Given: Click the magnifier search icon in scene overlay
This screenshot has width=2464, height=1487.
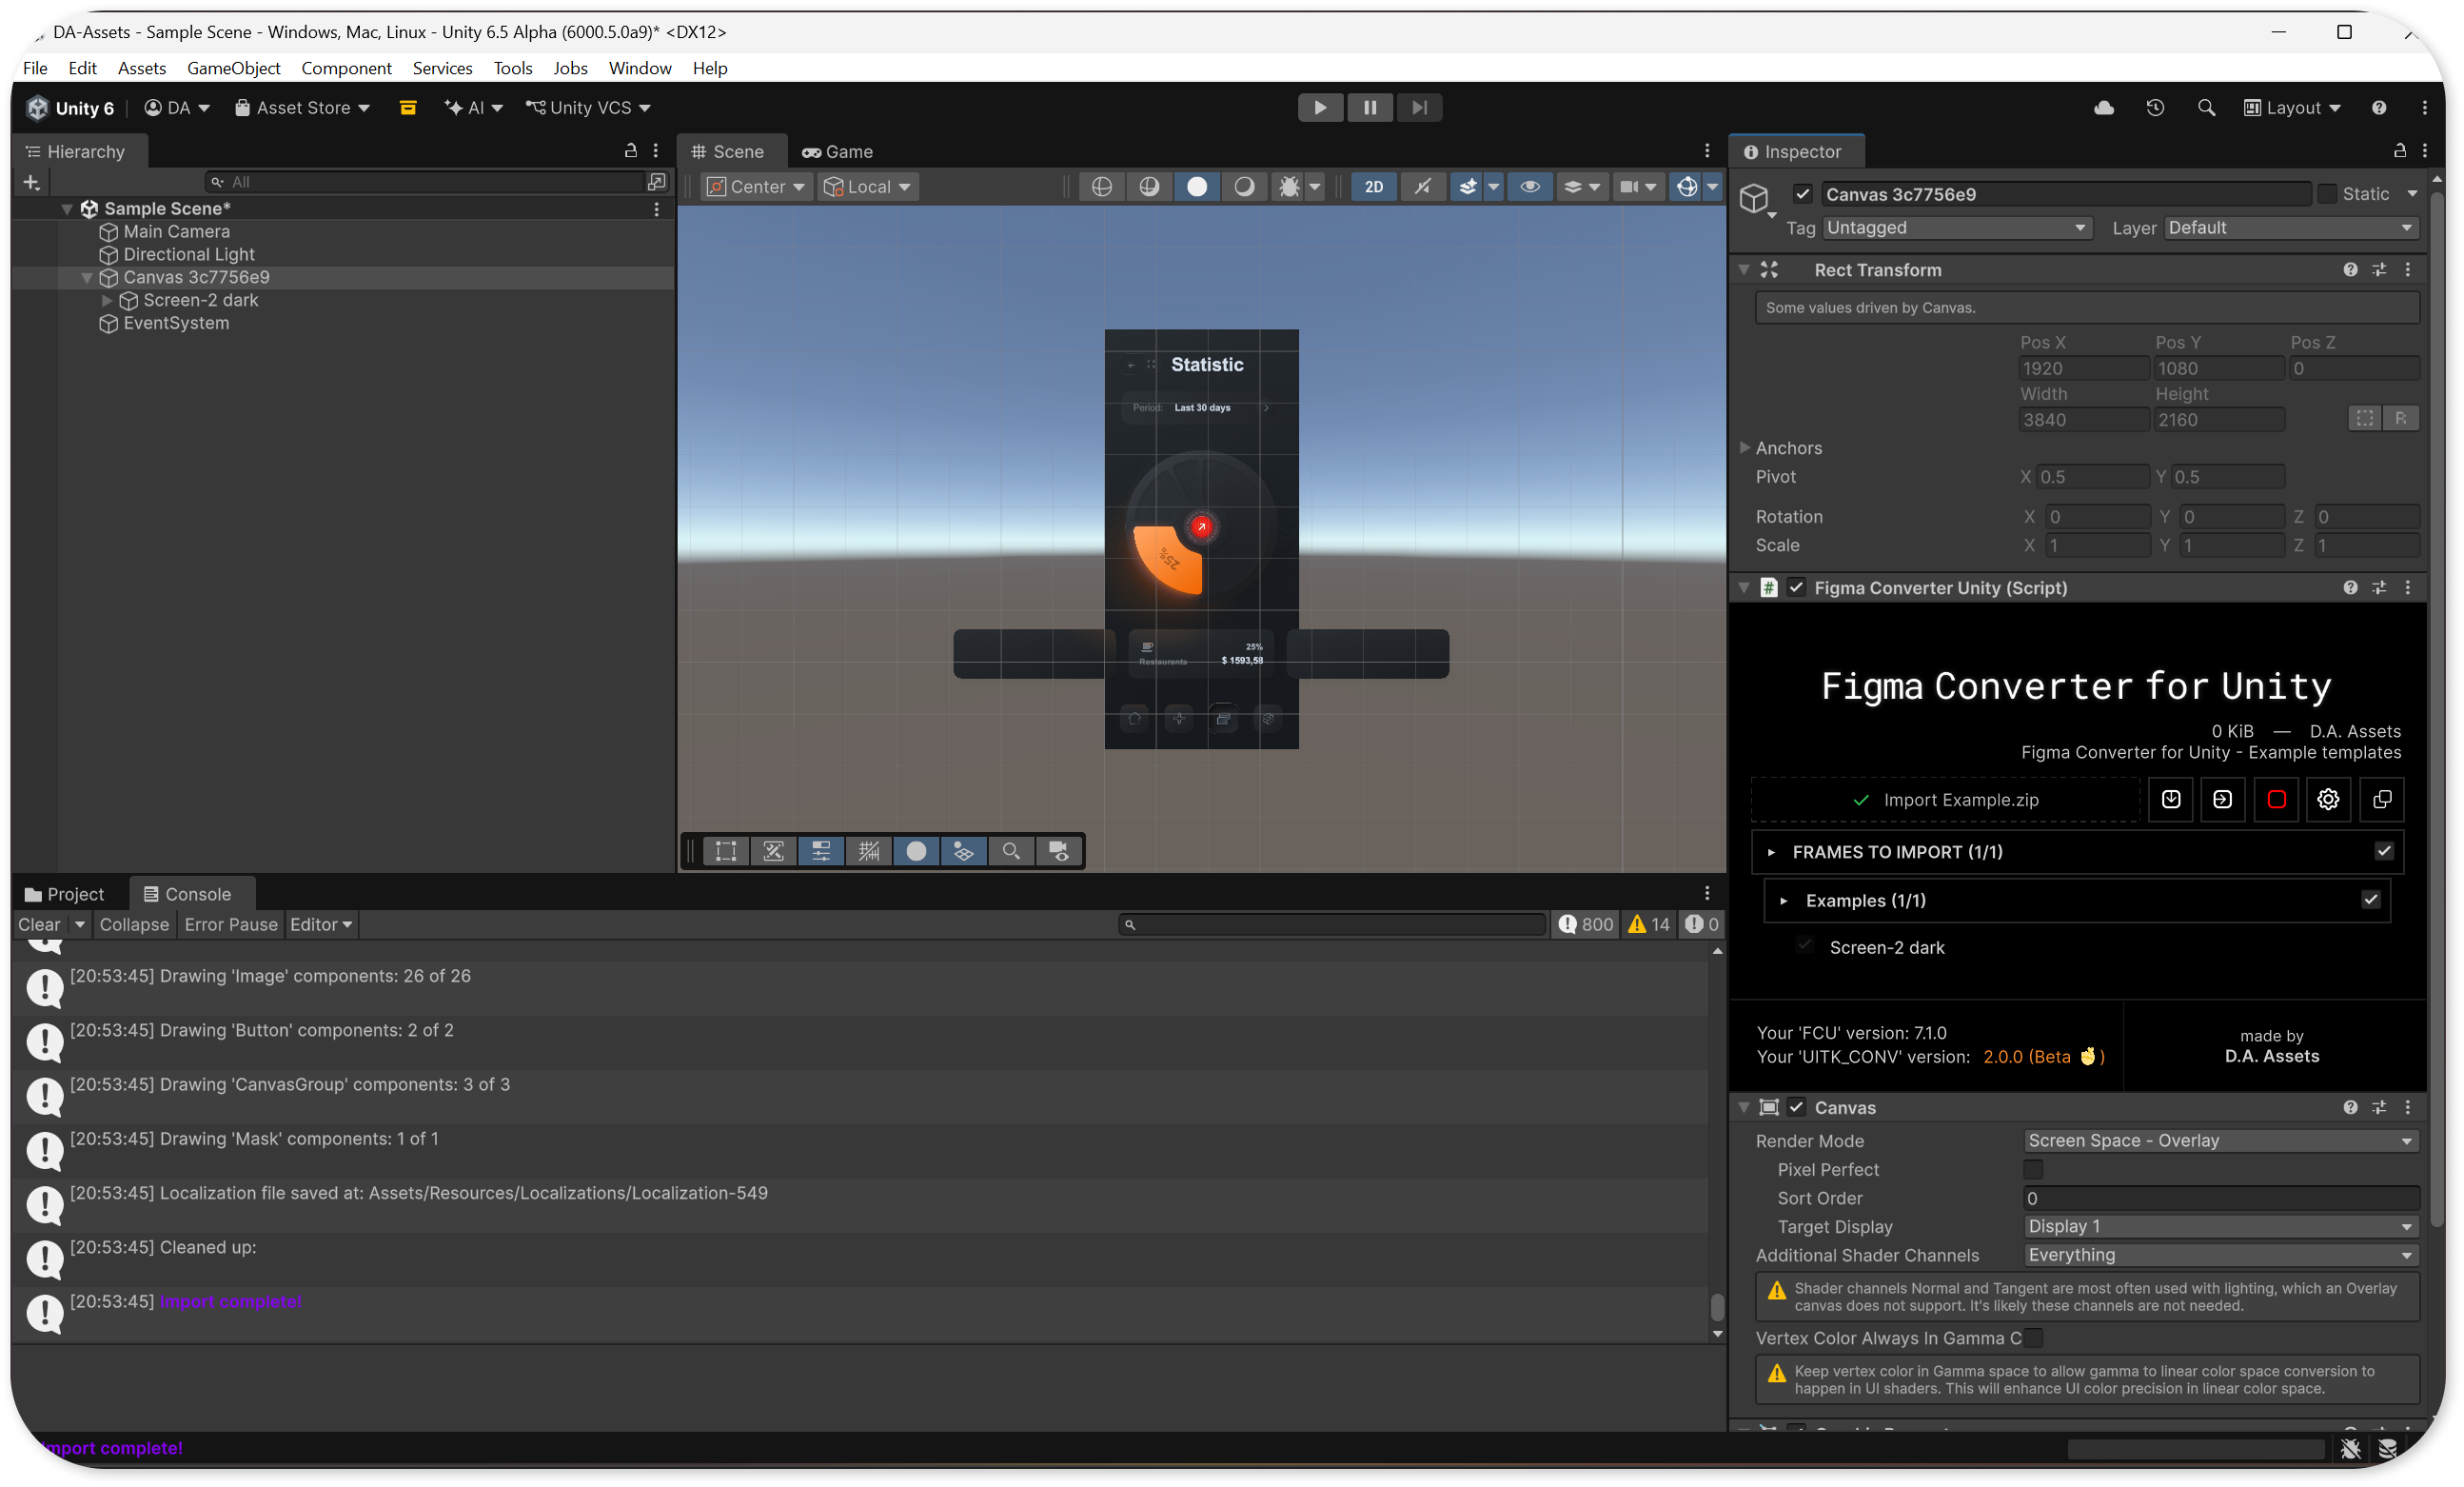Looking at the screenshot, I should pos(1011,851).
